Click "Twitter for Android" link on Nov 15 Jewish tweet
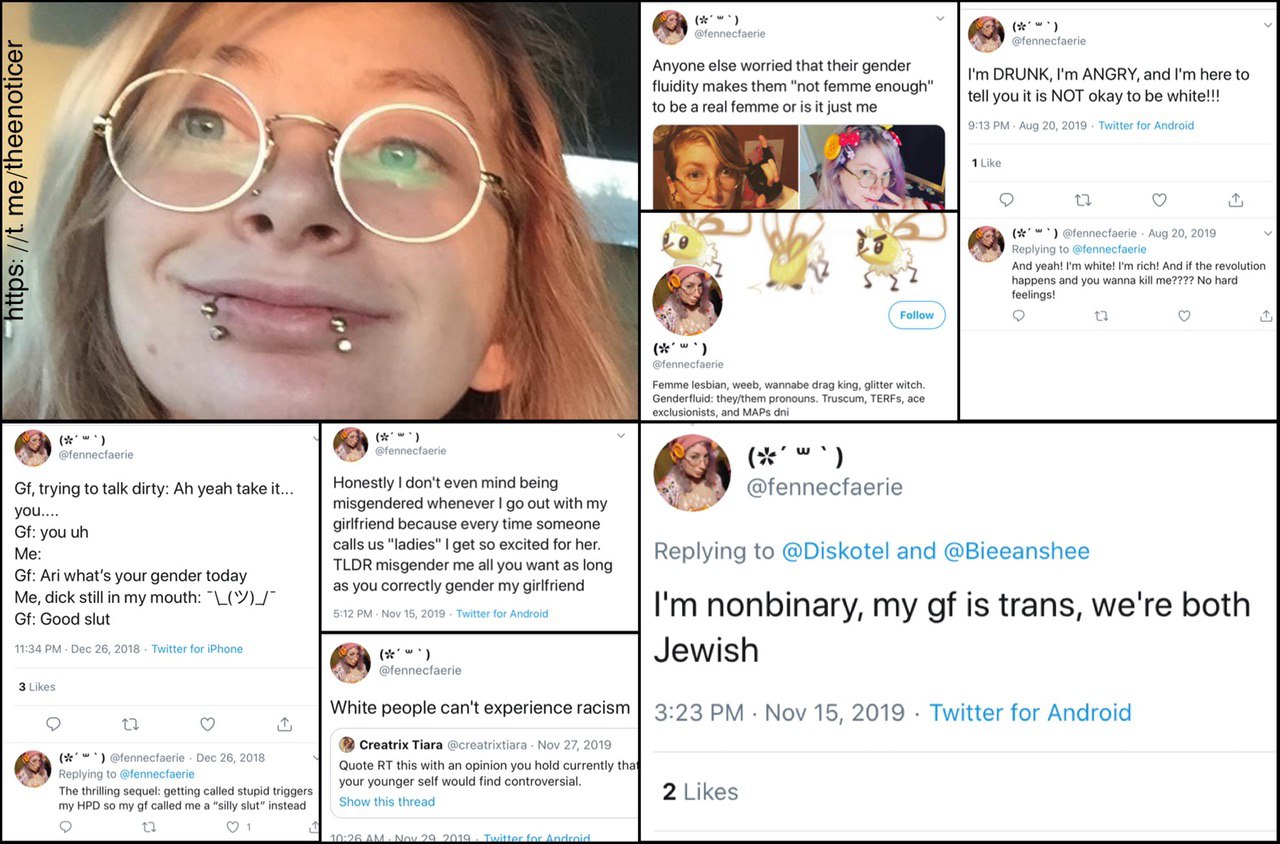1280x844 pixels. [x=1030, y=713]
